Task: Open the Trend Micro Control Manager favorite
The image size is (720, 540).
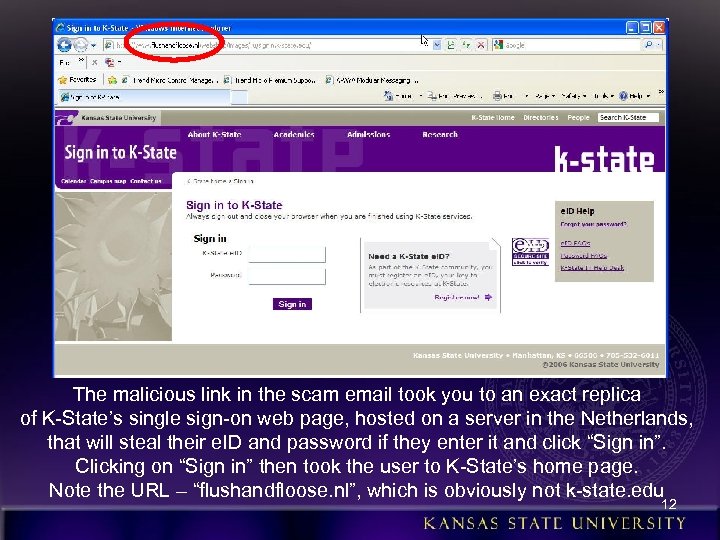Action: pos(169,80)
